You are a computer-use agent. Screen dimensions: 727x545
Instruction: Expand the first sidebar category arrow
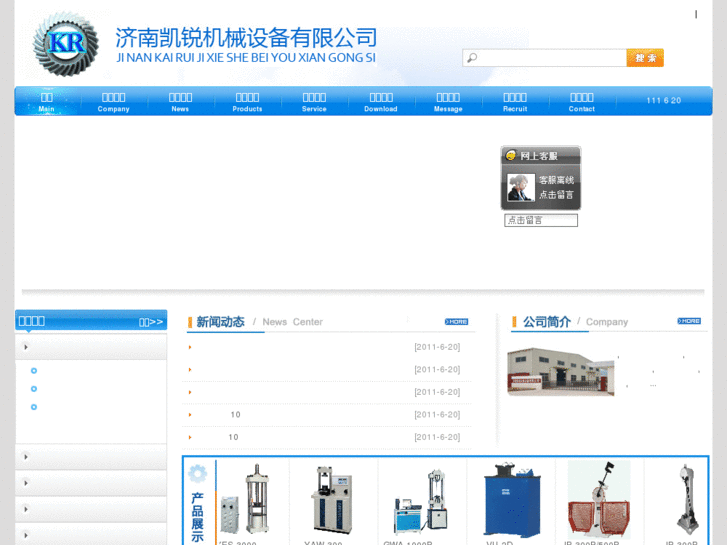coord(26,347)
